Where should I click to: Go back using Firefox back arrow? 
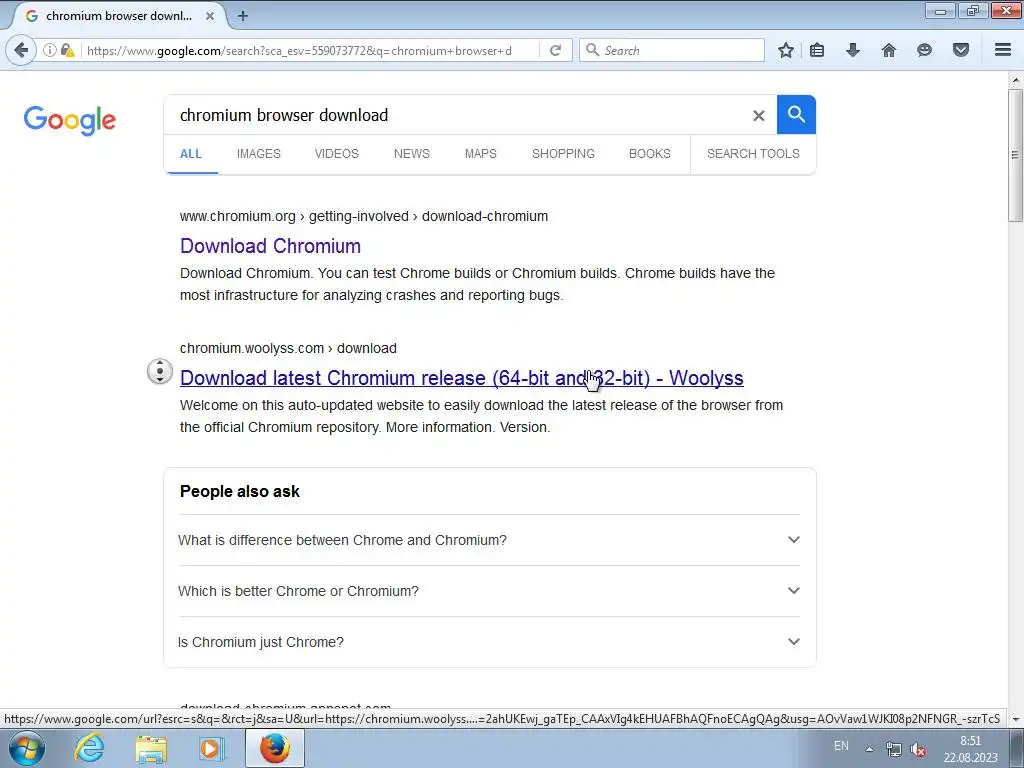click(21, 50)
